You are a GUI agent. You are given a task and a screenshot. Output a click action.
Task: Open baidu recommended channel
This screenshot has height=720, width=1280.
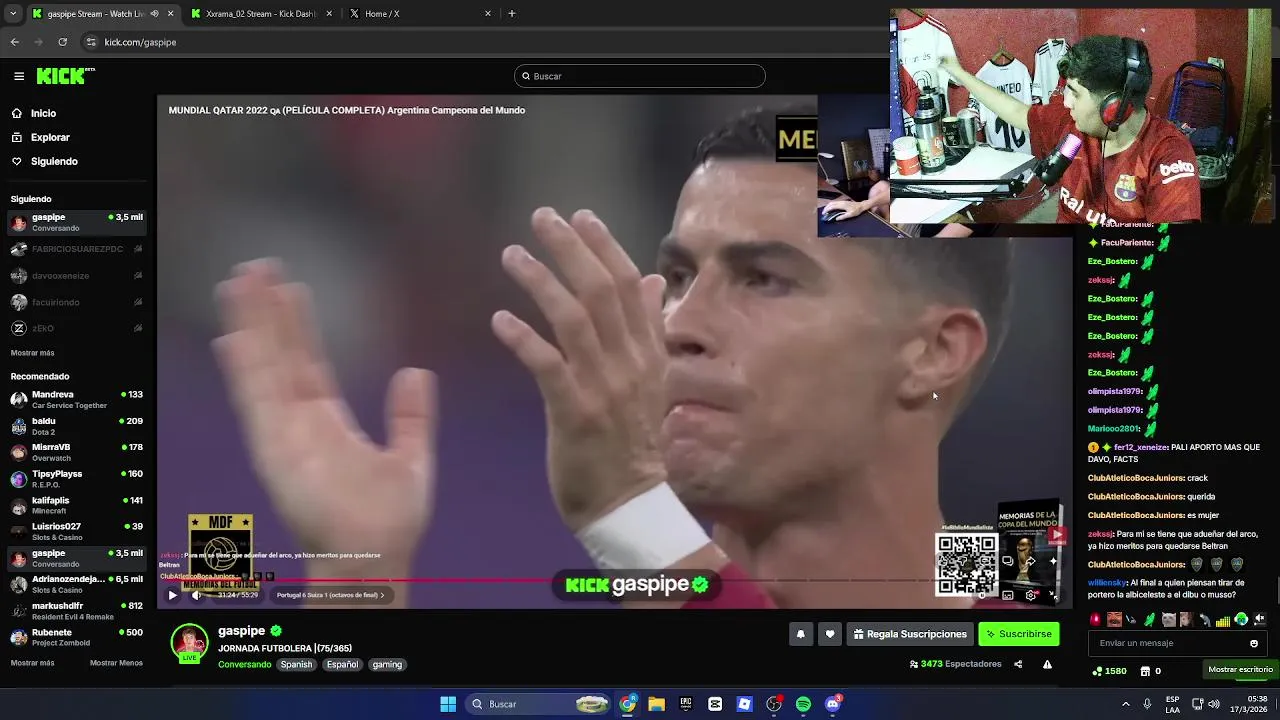point(76,426)
